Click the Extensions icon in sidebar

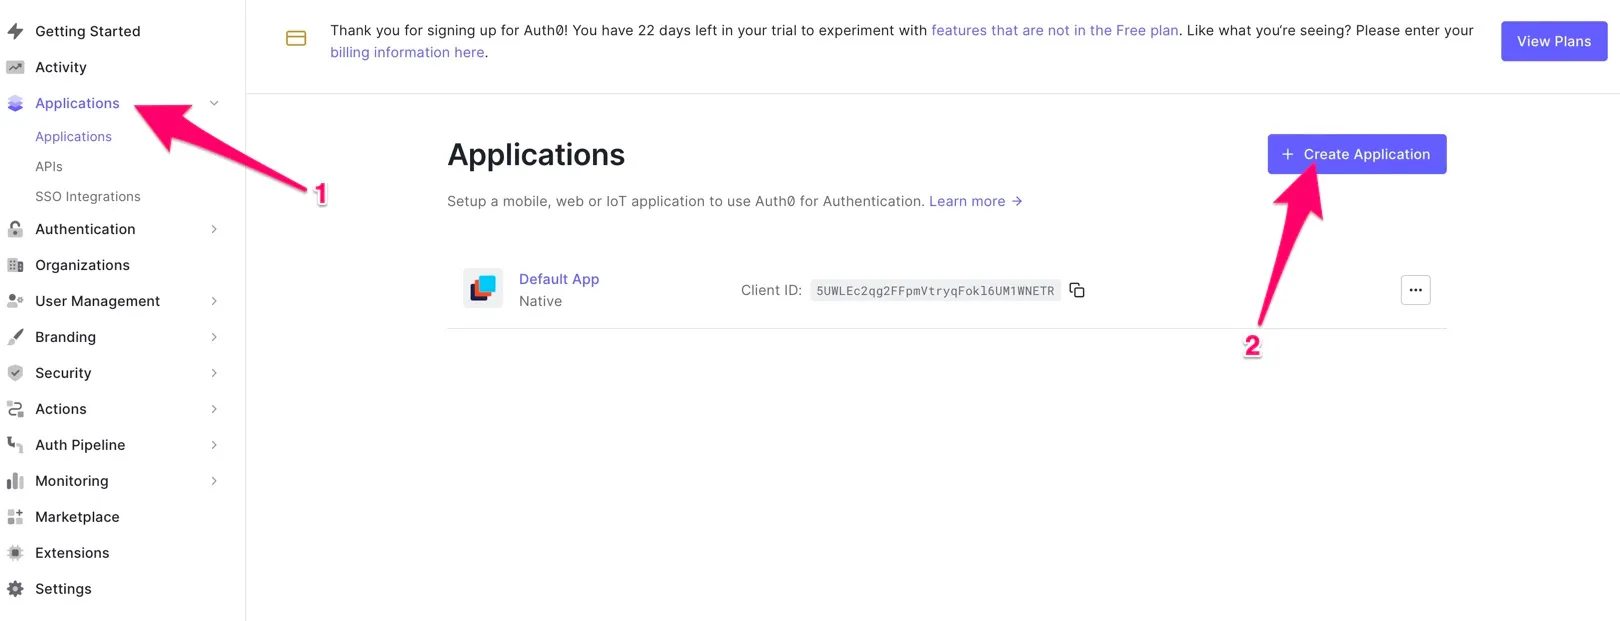[15, 553]
